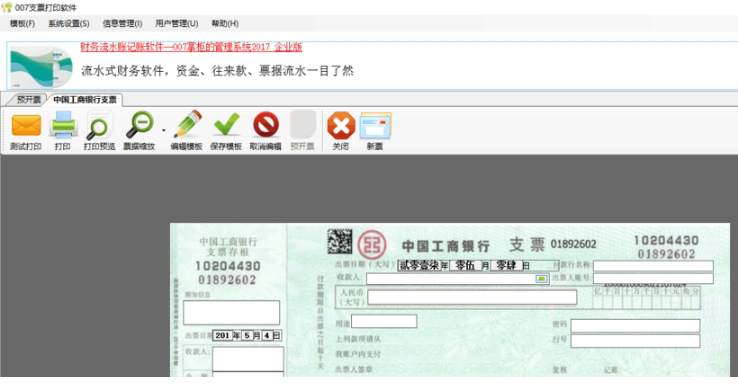Click the 测试打印 envelope icon

tap(26, 125)
